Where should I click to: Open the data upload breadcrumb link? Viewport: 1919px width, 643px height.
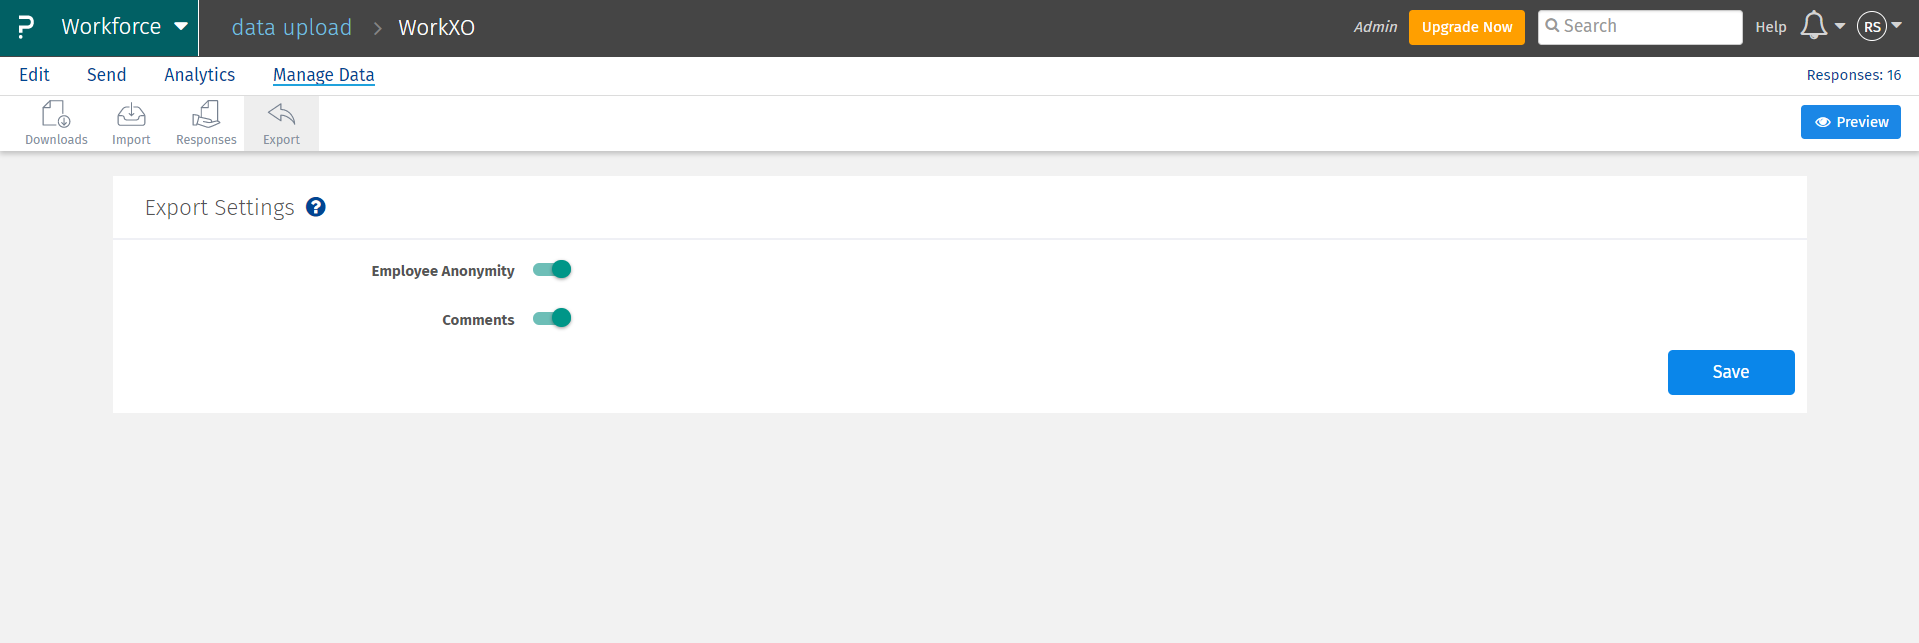[x=292, y=27]
